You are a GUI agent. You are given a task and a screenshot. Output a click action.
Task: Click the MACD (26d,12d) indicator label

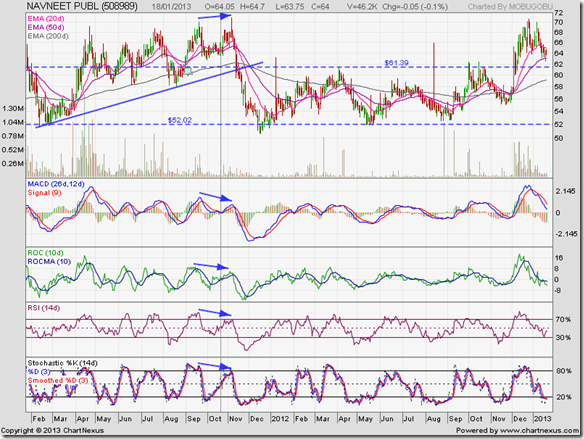(56, 184)
